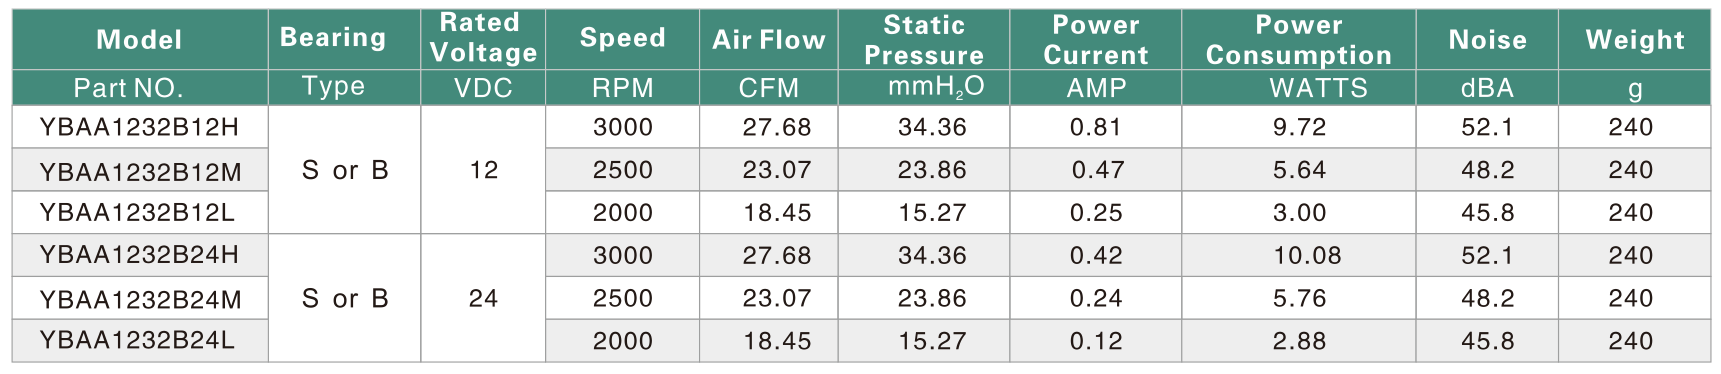Select the Static Pressure header
Image resolution: width=1721 pixels, height=374 pixels.
pyautogui.click(x=923, y=40)
